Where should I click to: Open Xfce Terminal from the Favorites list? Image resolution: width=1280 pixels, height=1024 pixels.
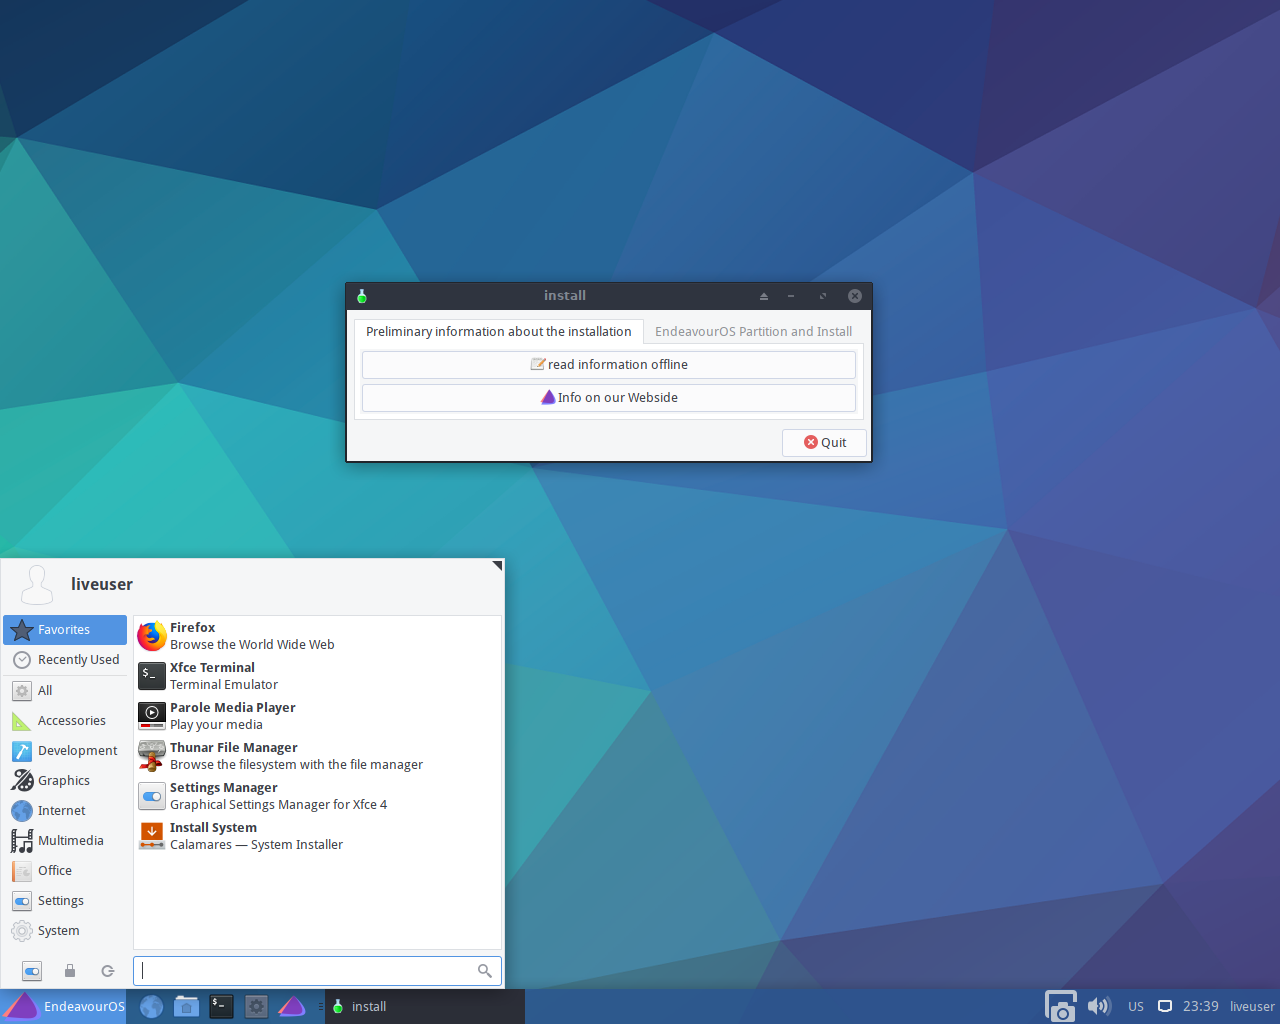point(317,676)
